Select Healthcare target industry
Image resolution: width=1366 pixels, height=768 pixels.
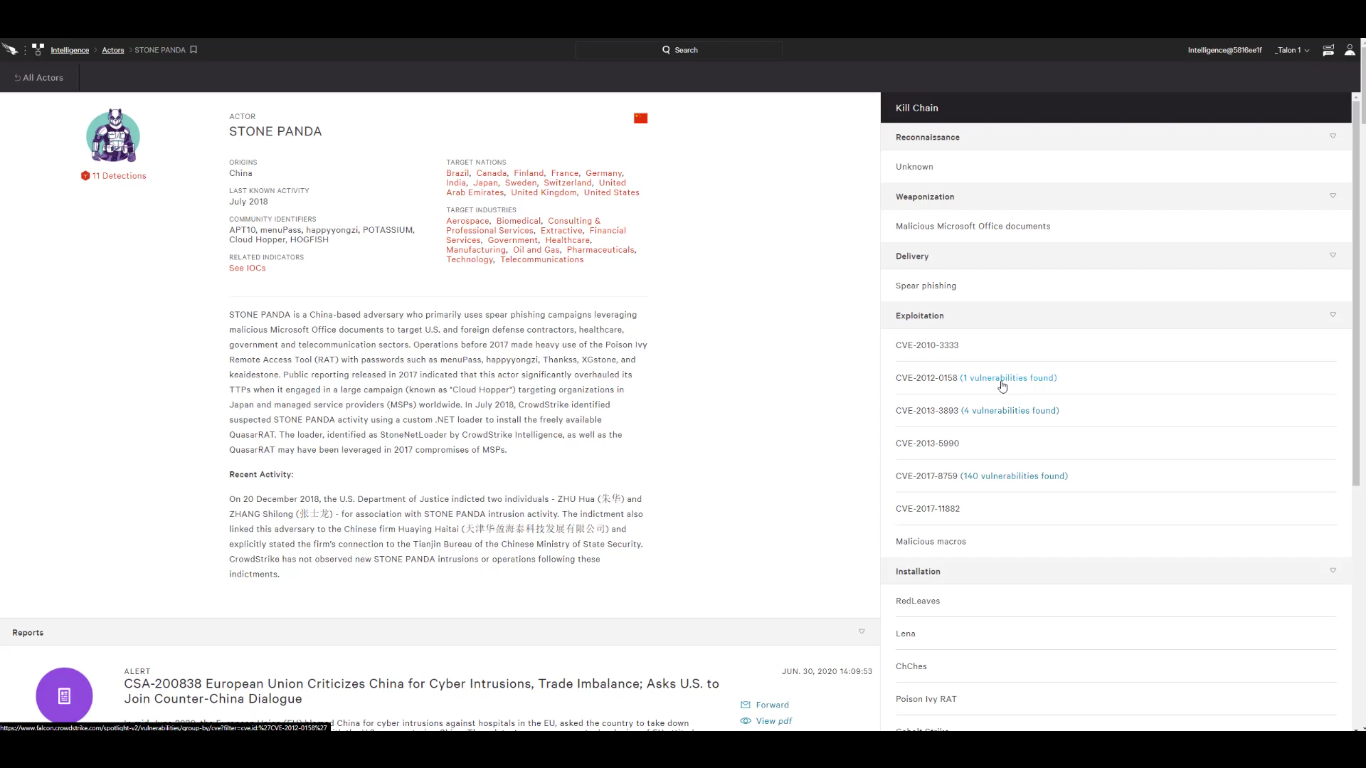[567, 240]
